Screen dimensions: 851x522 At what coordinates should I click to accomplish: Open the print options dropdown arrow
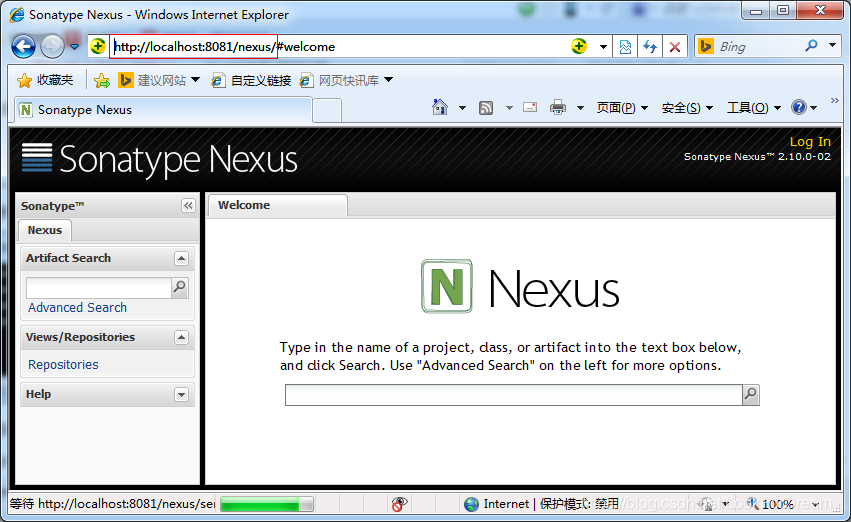point(580,108)
